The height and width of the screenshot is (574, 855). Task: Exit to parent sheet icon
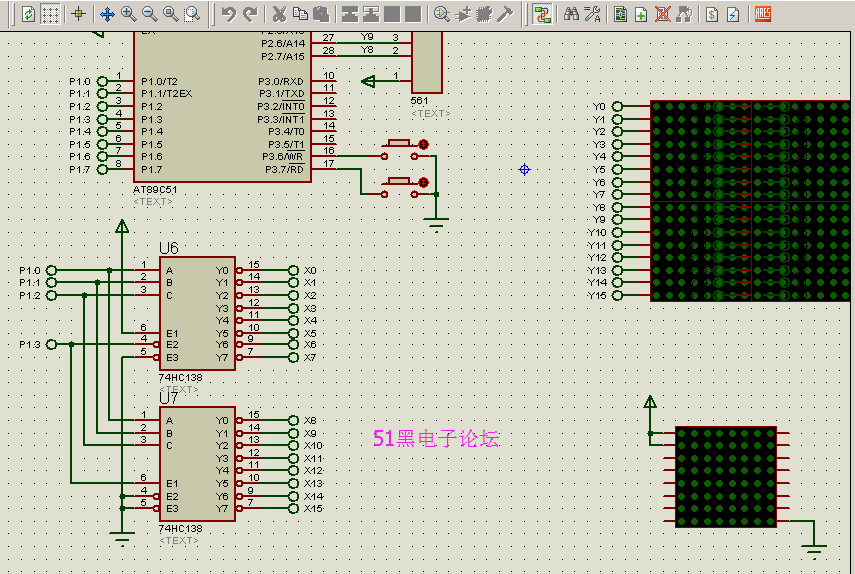tap(684, 14)
